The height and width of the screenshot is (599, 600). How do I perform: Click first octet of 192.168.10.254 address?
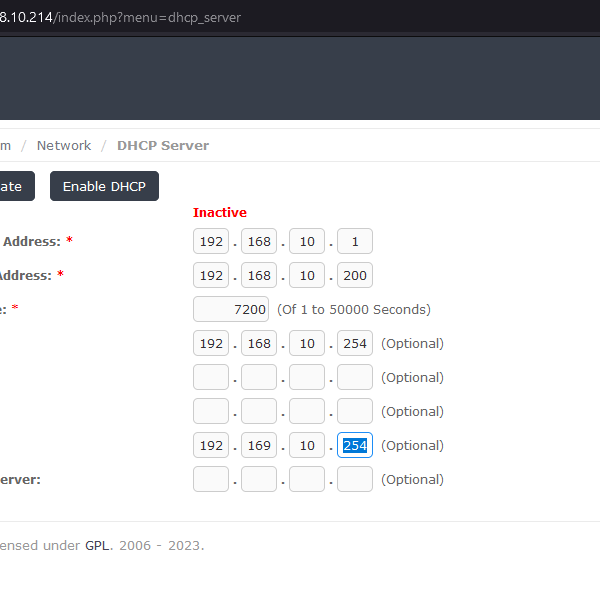[x=211, y=343]
